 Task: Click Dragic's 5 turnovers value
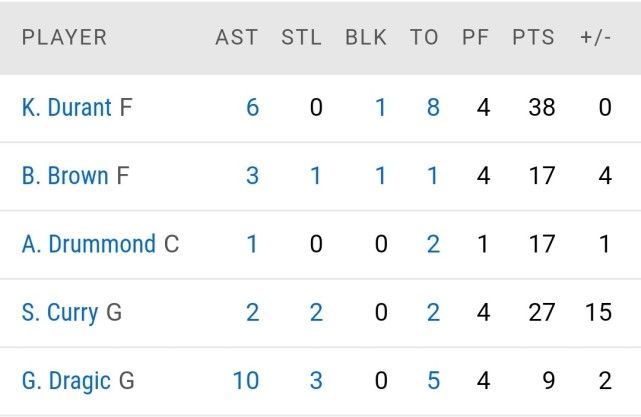tap(433, 381)
